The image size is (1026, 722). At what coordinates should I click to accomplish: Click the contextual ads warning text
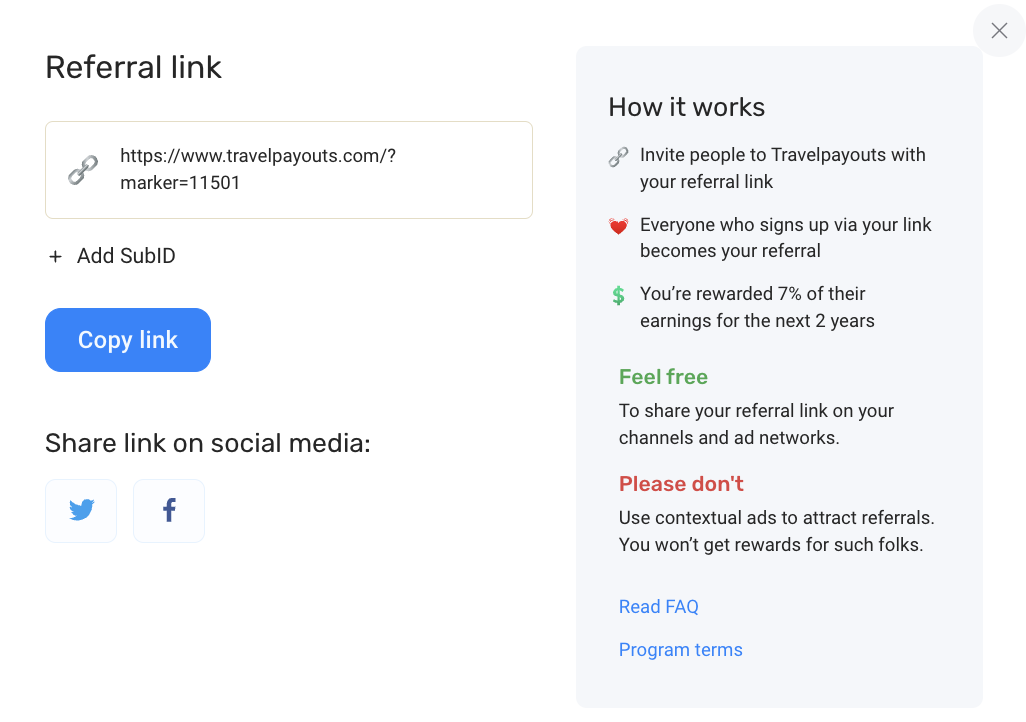777,531
